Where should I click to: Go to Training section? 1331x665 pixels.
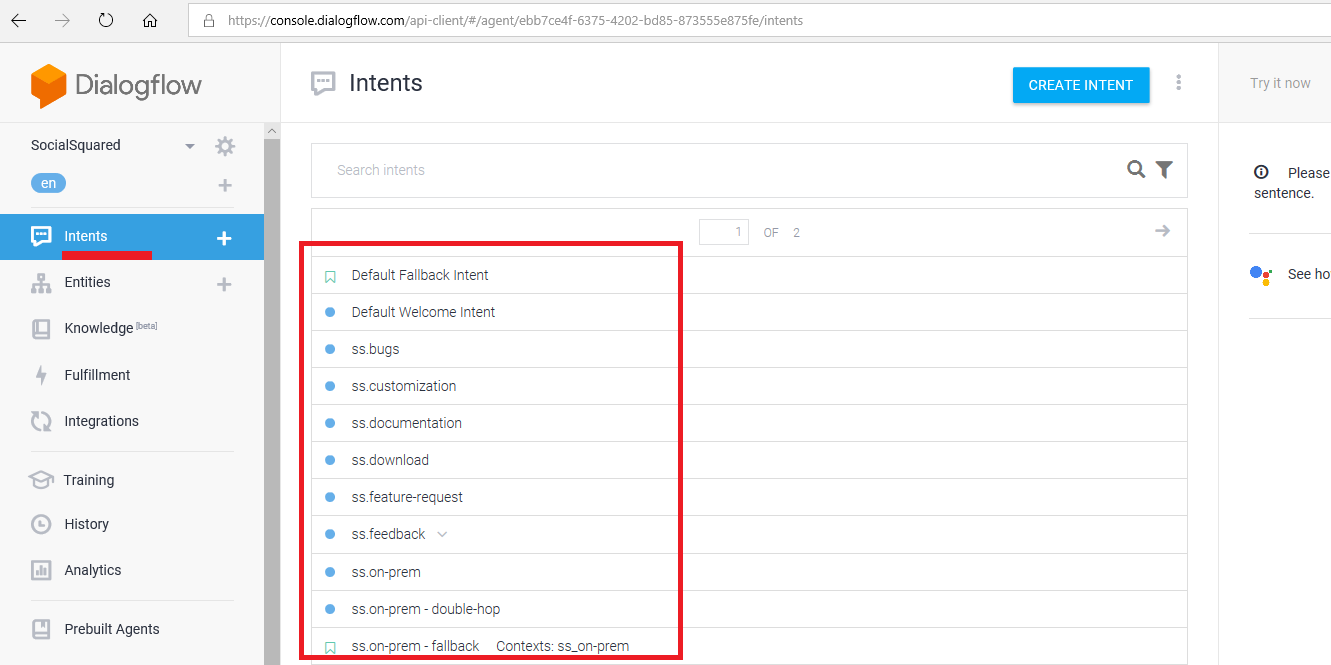point(88,480)
